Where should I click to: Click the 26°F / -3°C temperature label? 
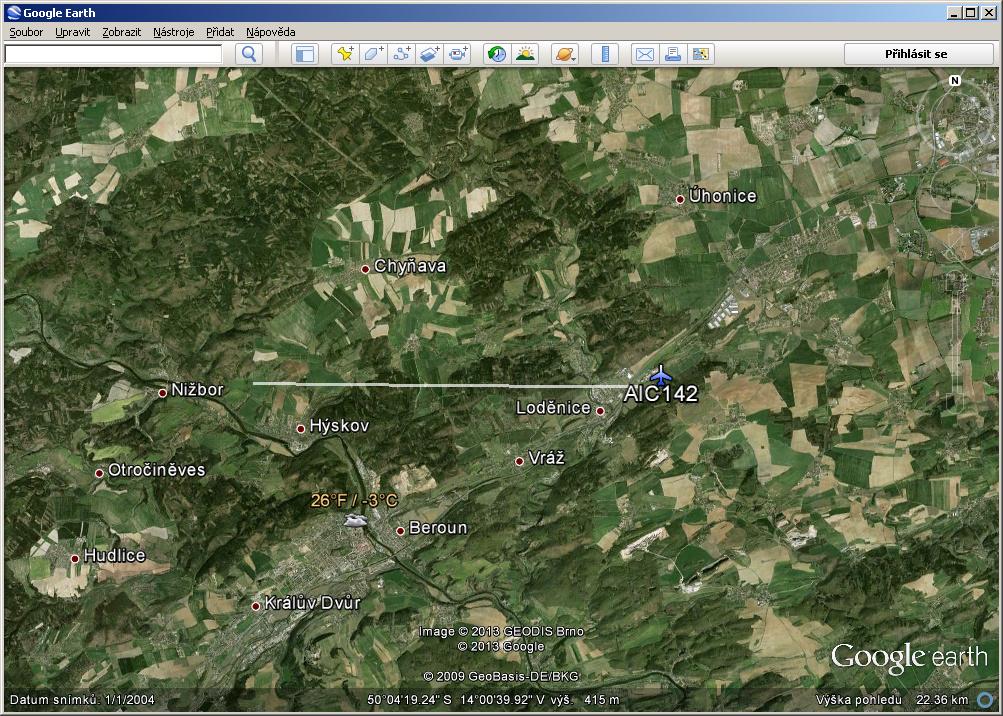pos(354,500)
